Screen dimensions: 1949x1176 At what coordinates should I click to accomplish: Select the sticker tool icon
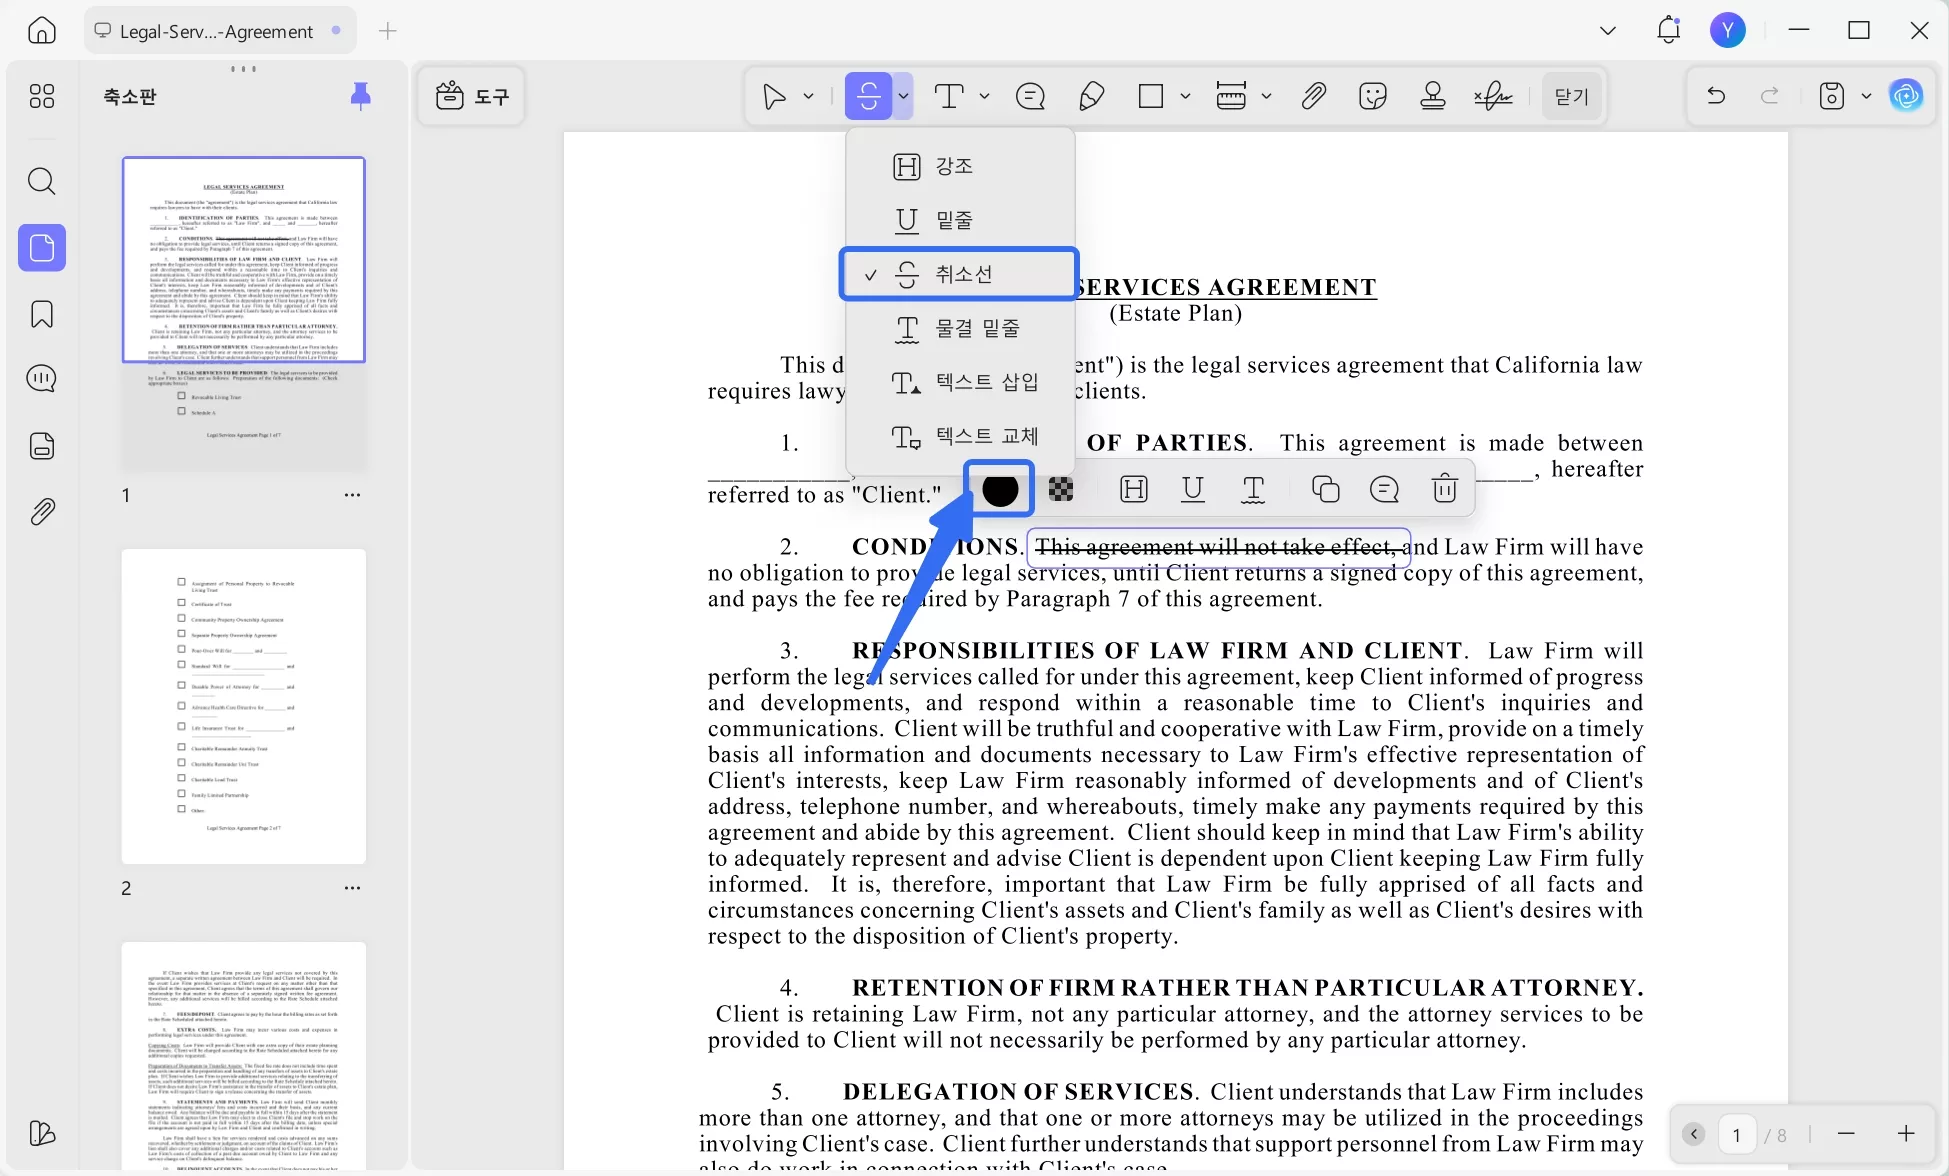point(1373,96)
